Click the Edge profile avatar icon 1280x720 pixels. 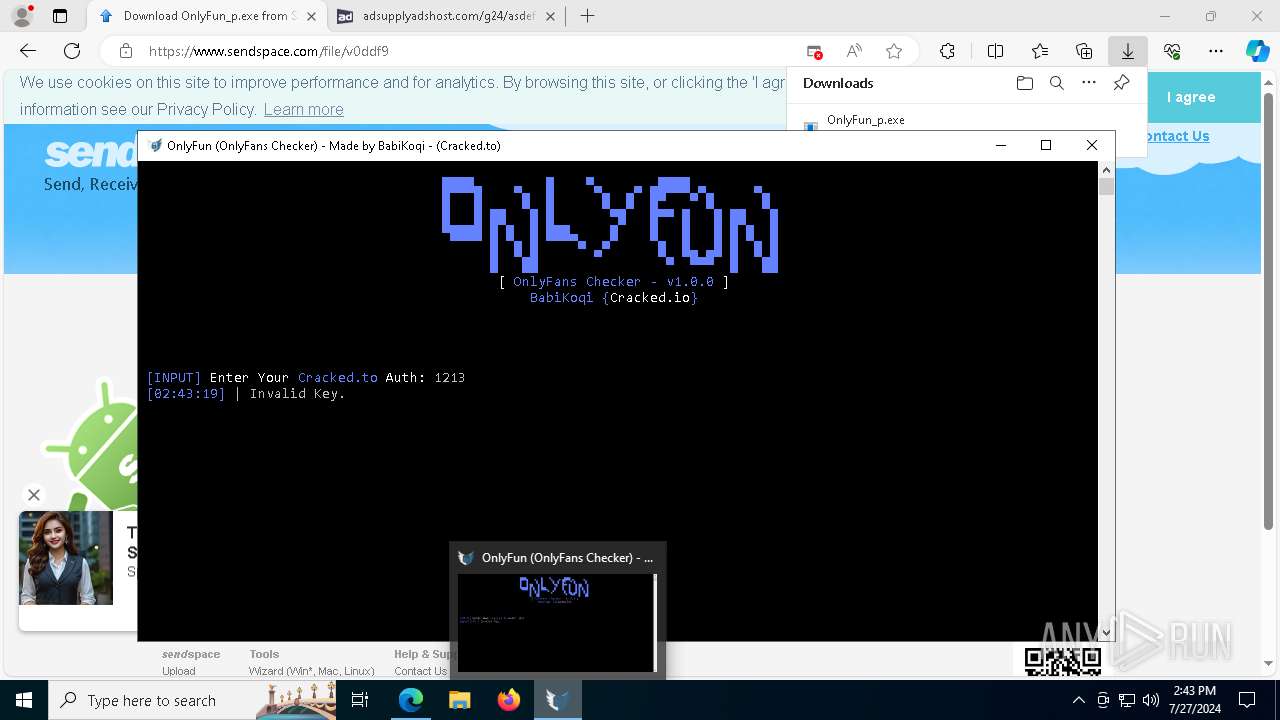coord(22,16)
